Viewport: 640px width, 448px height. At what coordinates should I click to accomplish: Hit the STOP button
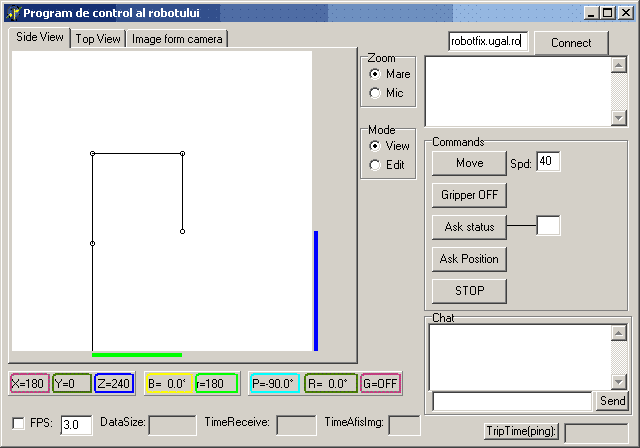click(469, 291)
